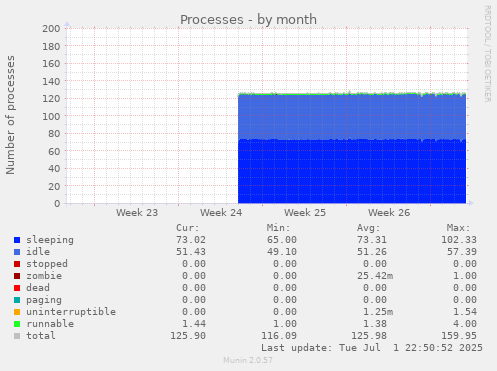This screenshot has height=371, width=497.
Task: Click idle average value 51.26
Action: click(x=372, y=252)
